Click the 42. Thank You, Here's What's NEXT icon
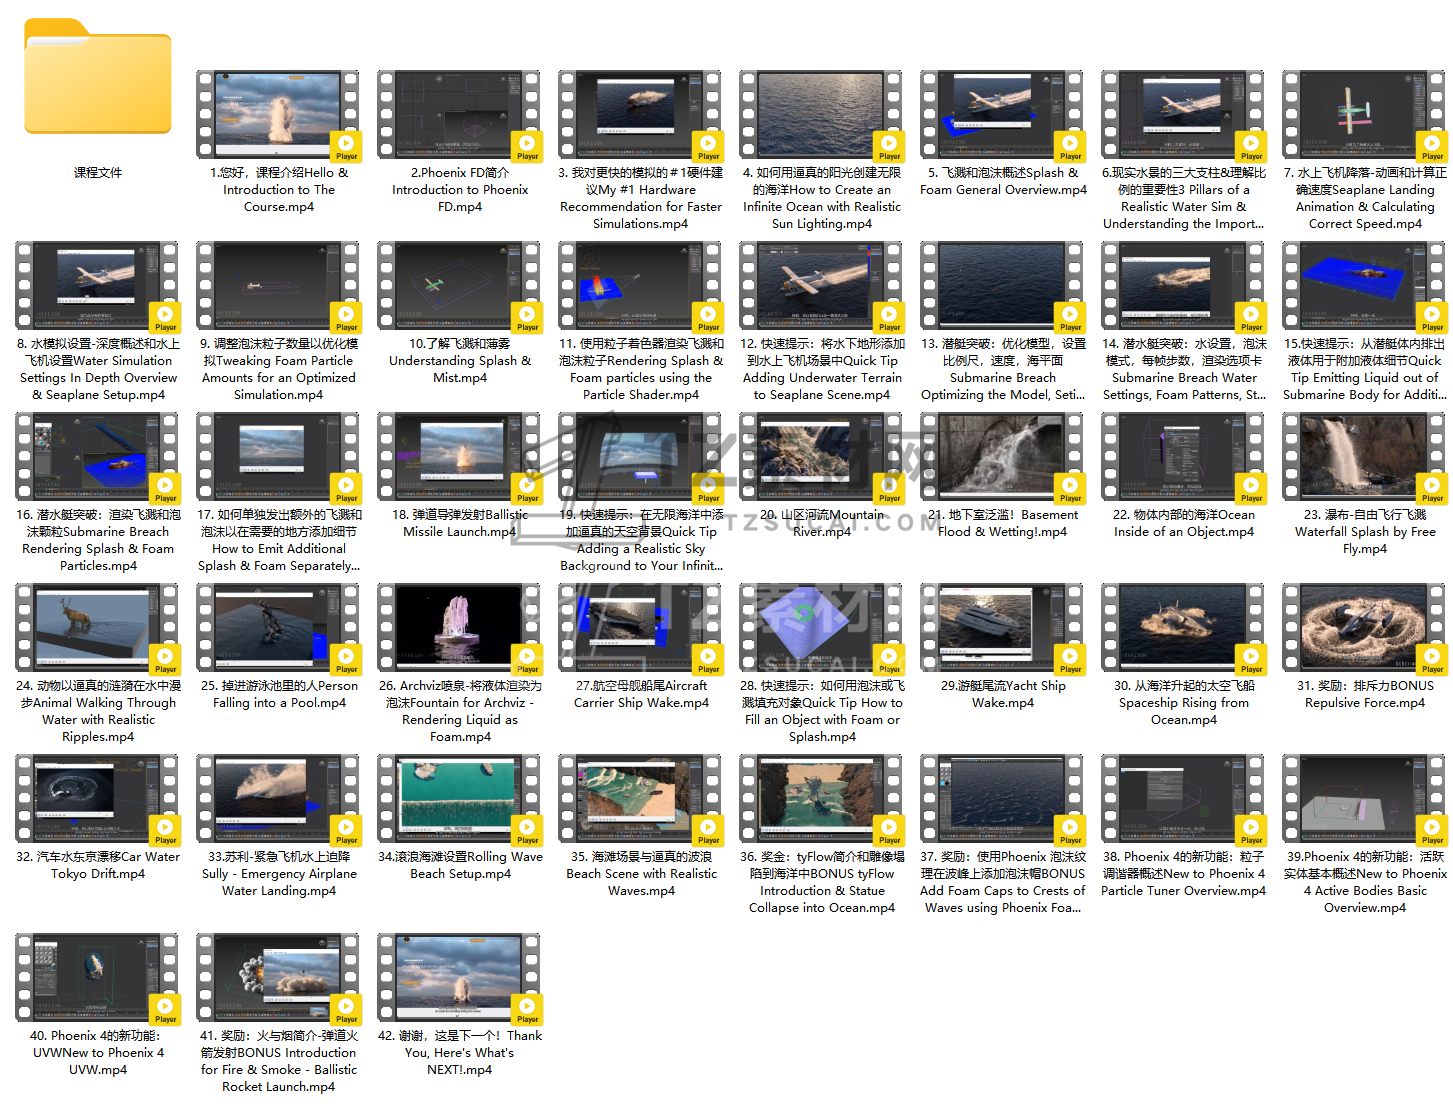The width and height of the screenshot is (1453, 1109). tap(460, 979)
